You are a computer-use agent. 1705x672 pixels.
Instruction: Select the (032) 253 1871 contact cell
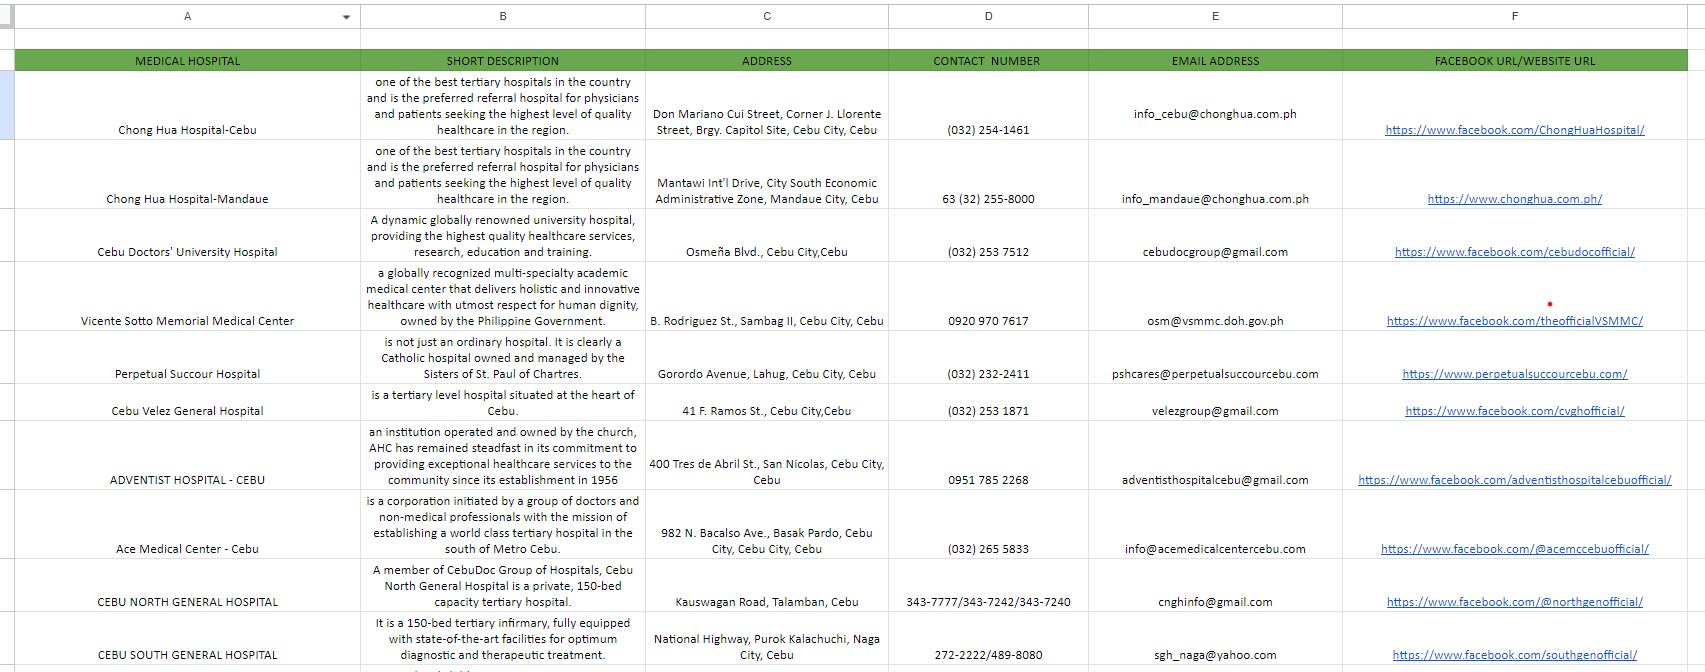988,403
